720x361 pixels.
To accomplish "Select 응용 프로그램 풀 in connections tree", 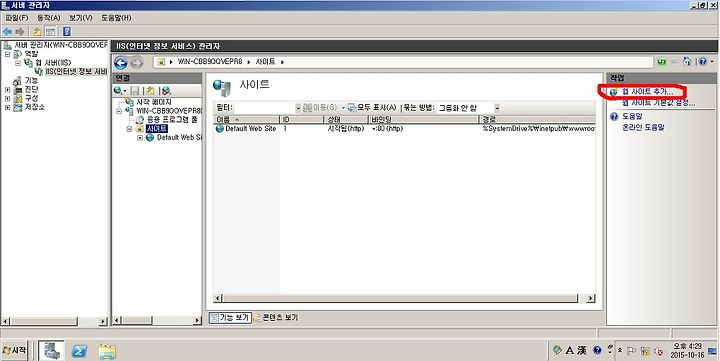I will [172, 119].
